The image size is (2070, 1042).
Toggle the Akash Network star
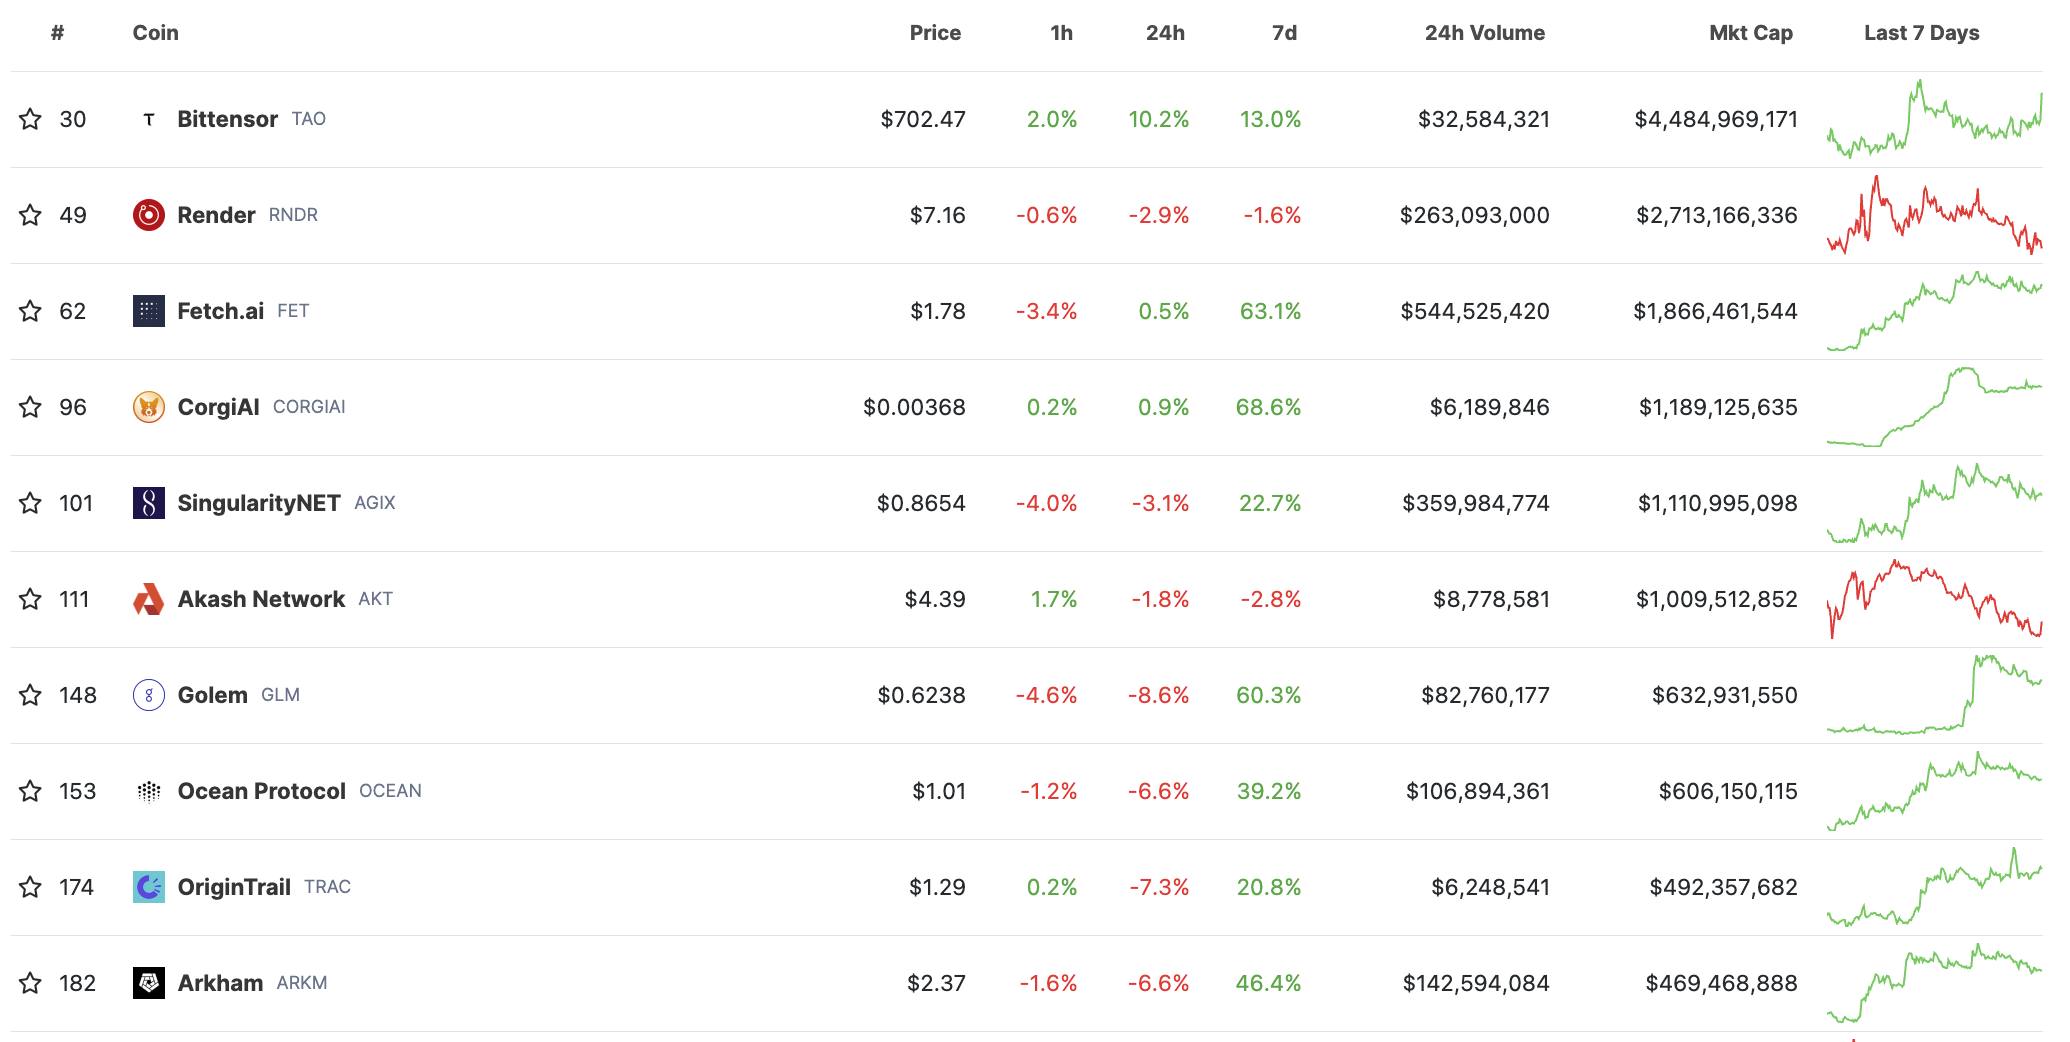pyautogui.click(x=30, y=599)
